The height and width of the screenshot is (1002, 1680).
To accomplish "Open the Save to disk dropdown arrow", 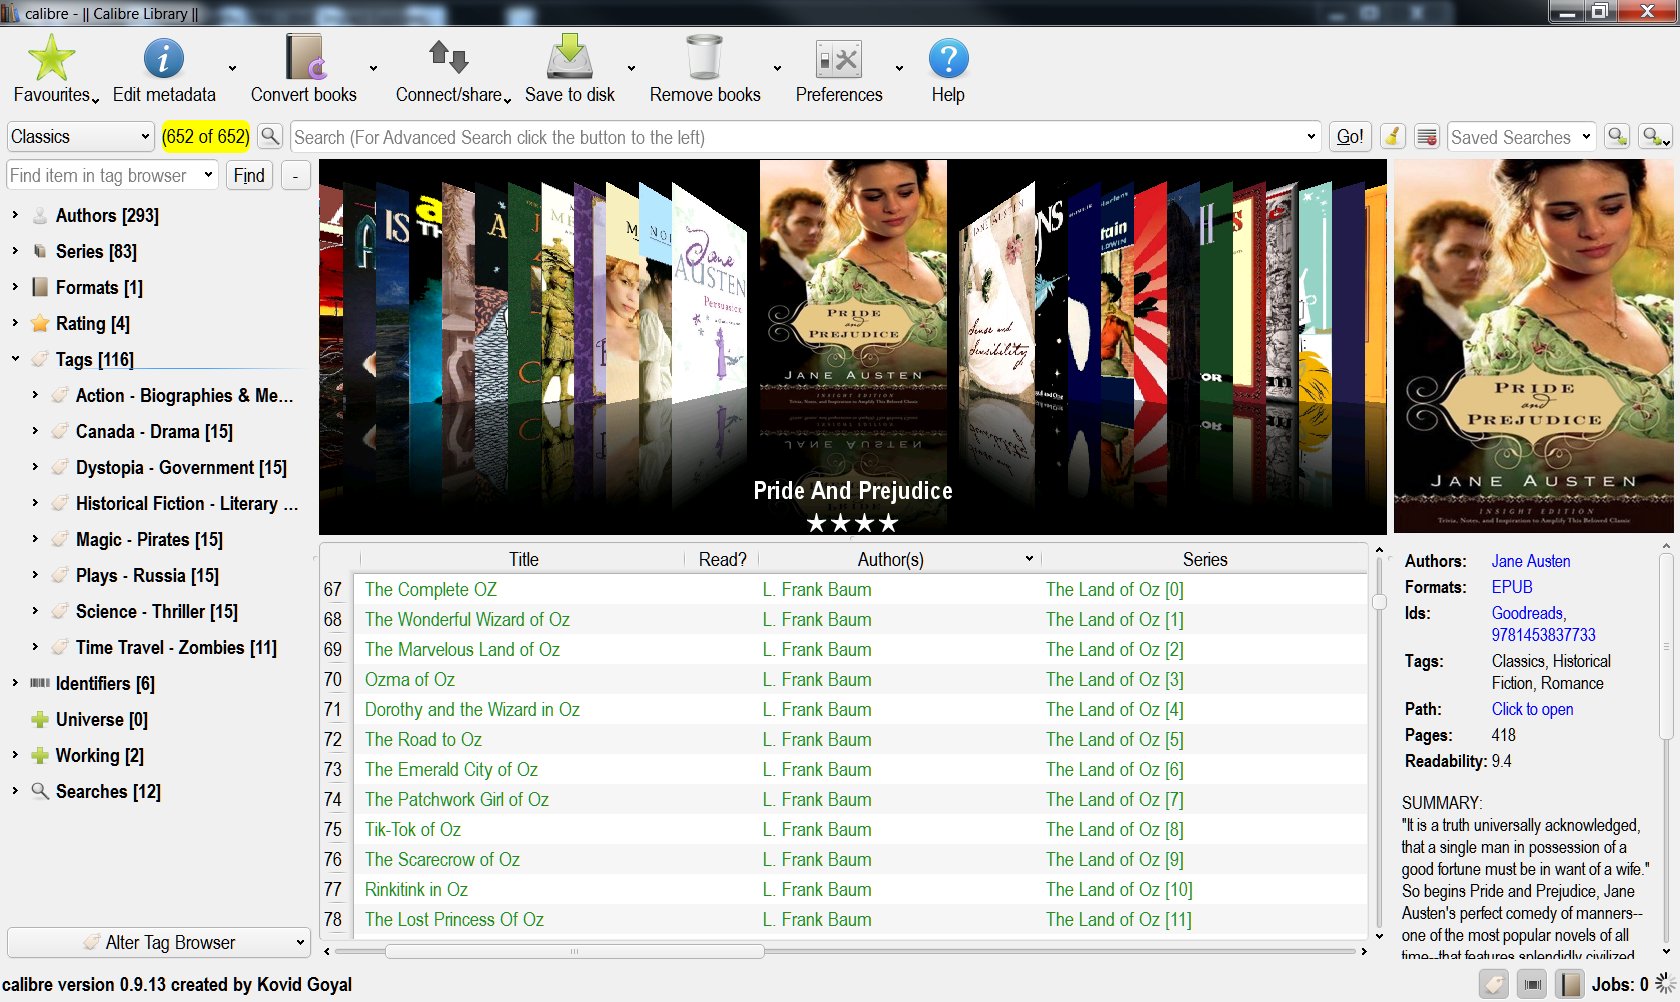I will tap(631, 68).
